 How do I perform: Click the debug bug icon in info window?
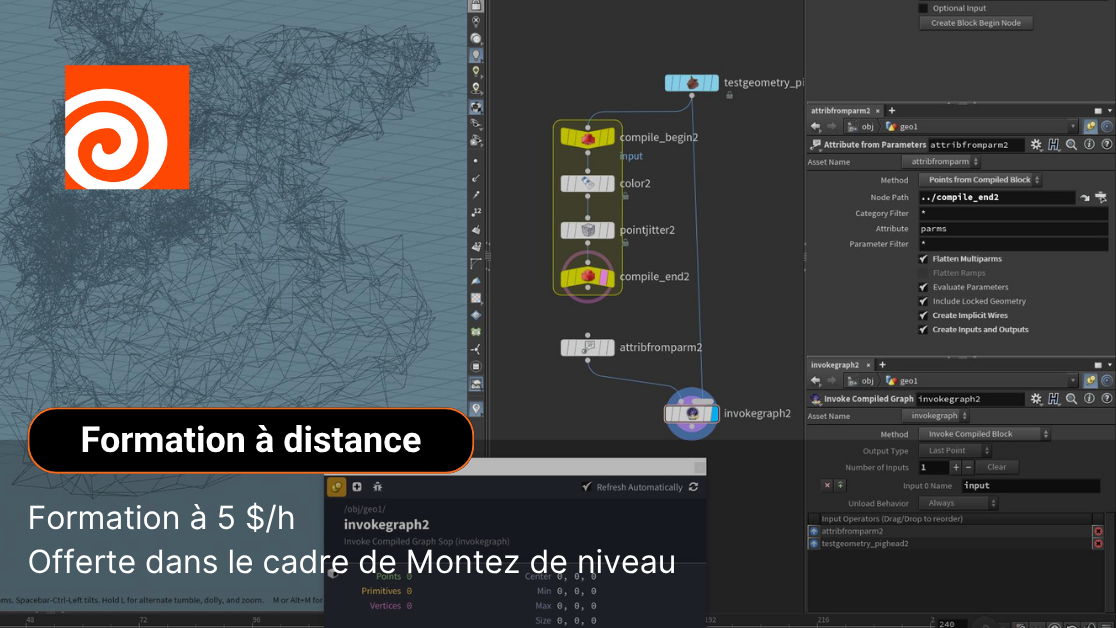(377, 487)
